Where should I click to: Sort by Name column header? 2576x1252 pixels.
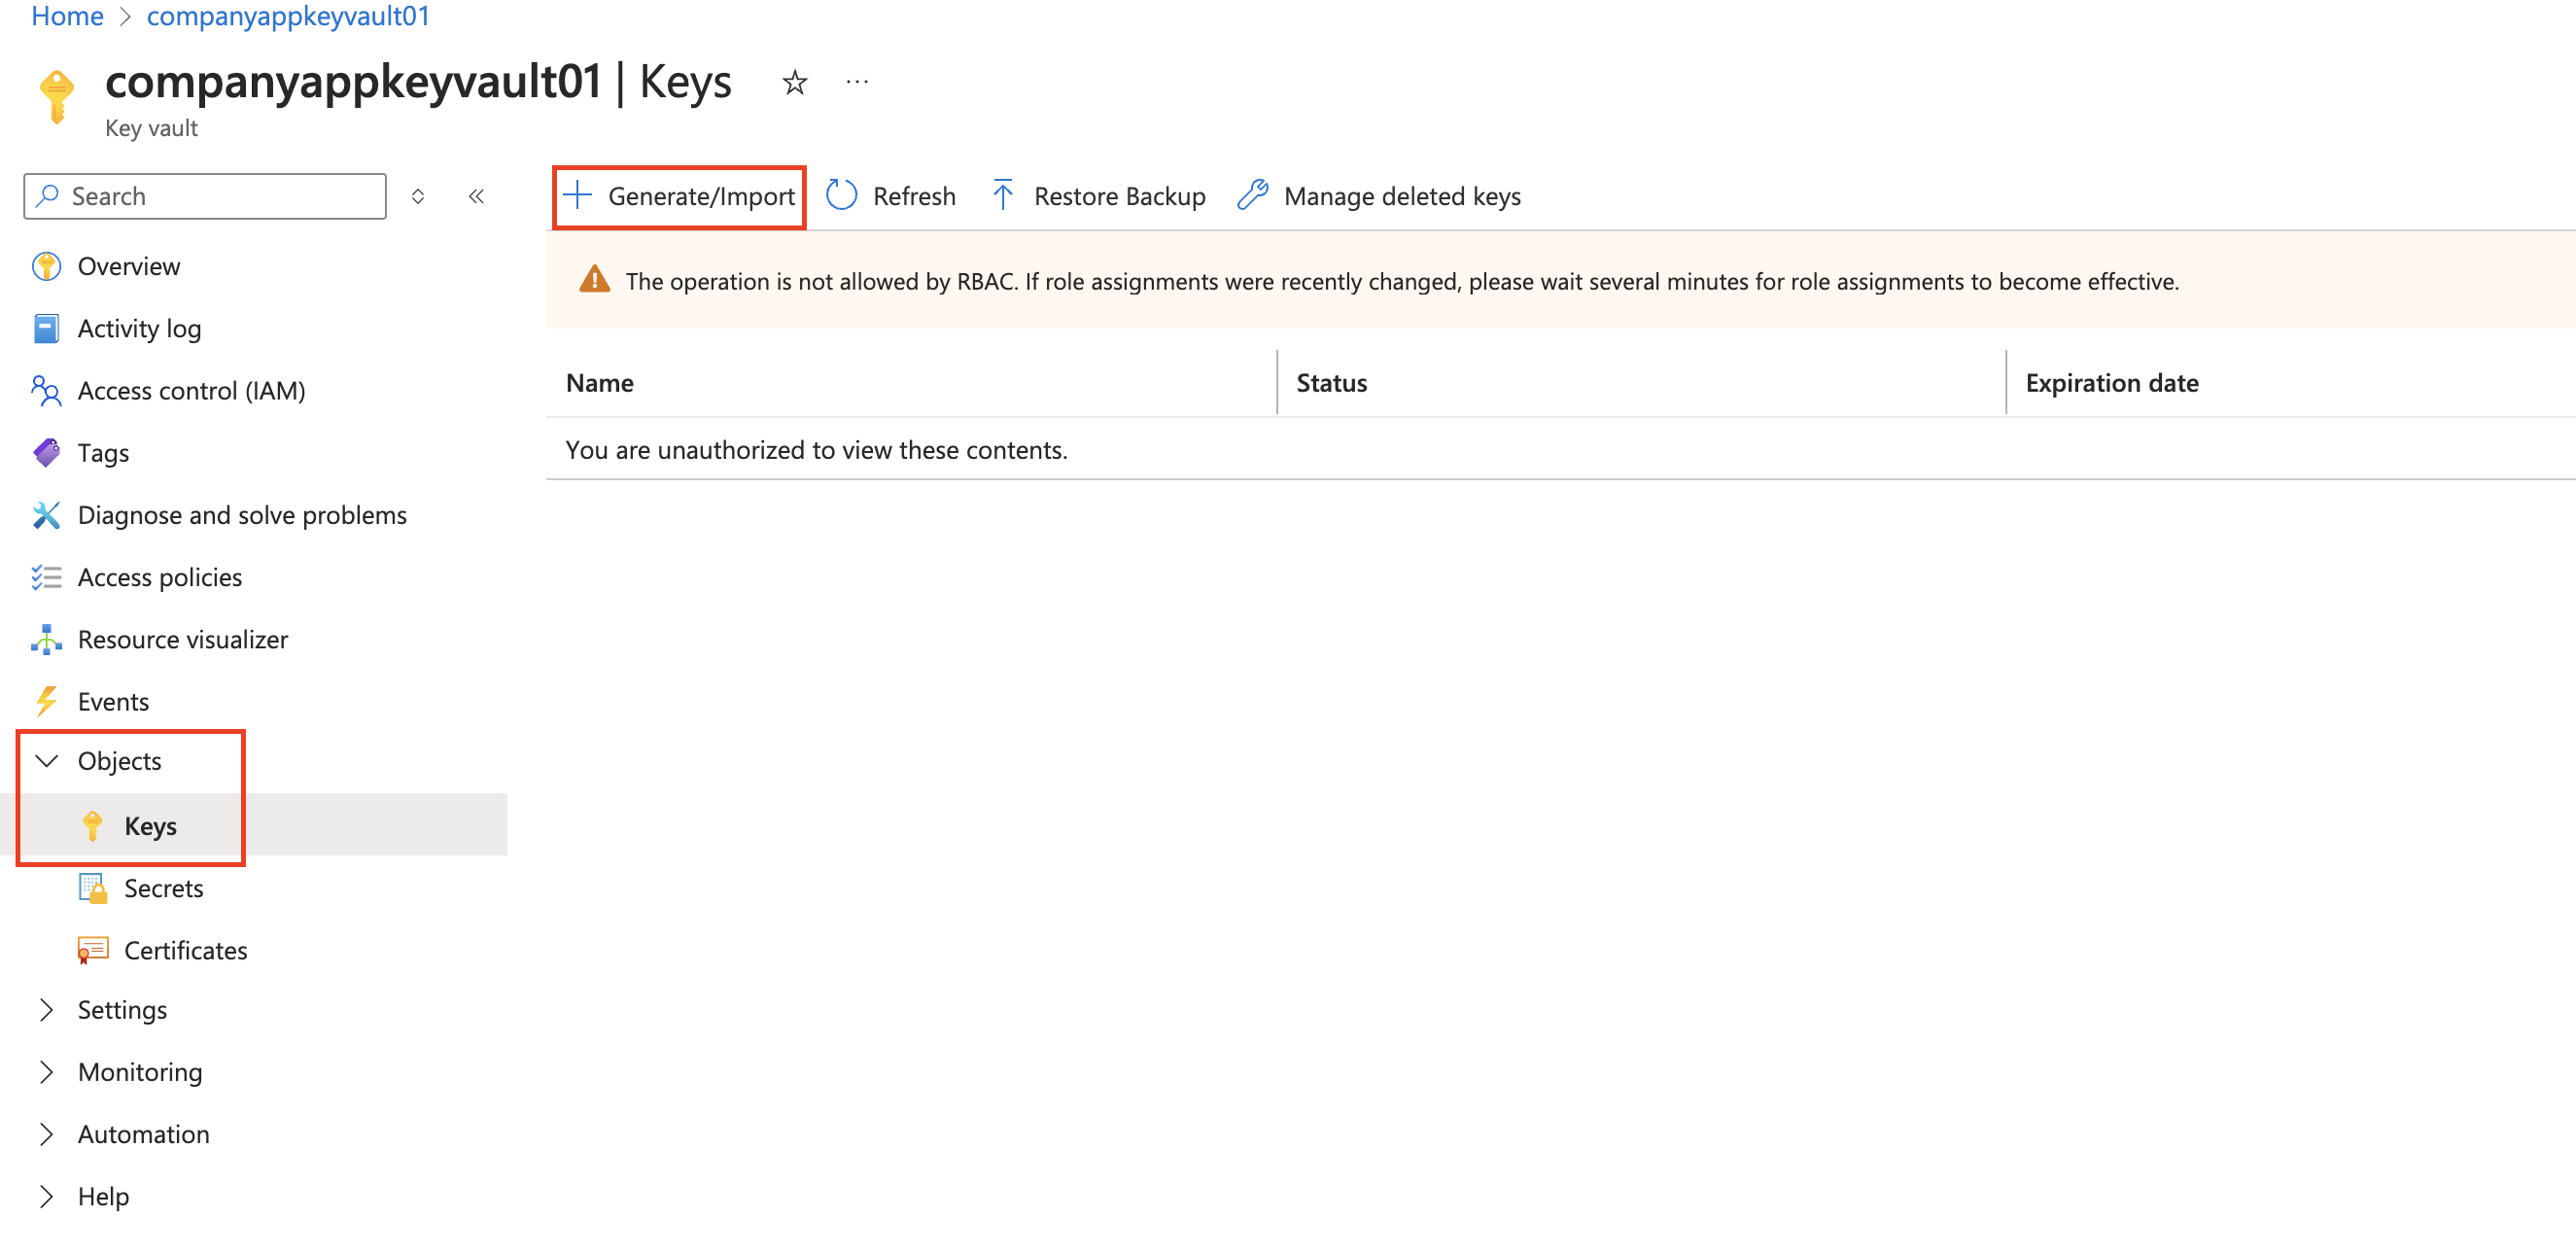tap(599, 383)
